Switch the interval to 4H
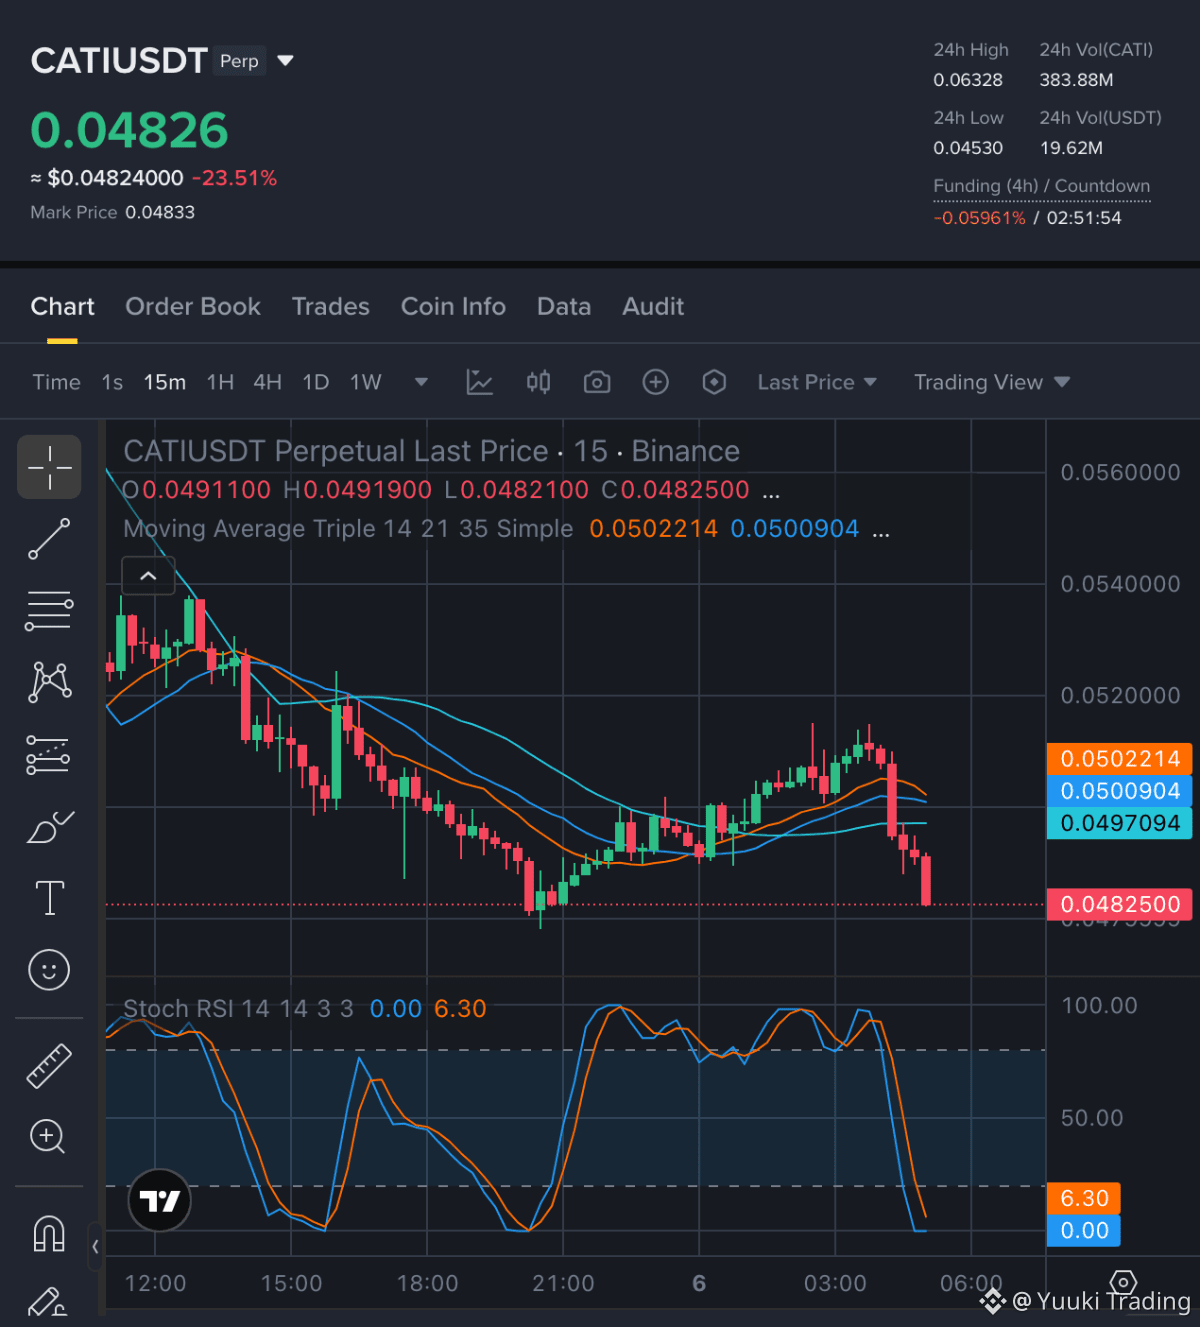 point(267,382)
